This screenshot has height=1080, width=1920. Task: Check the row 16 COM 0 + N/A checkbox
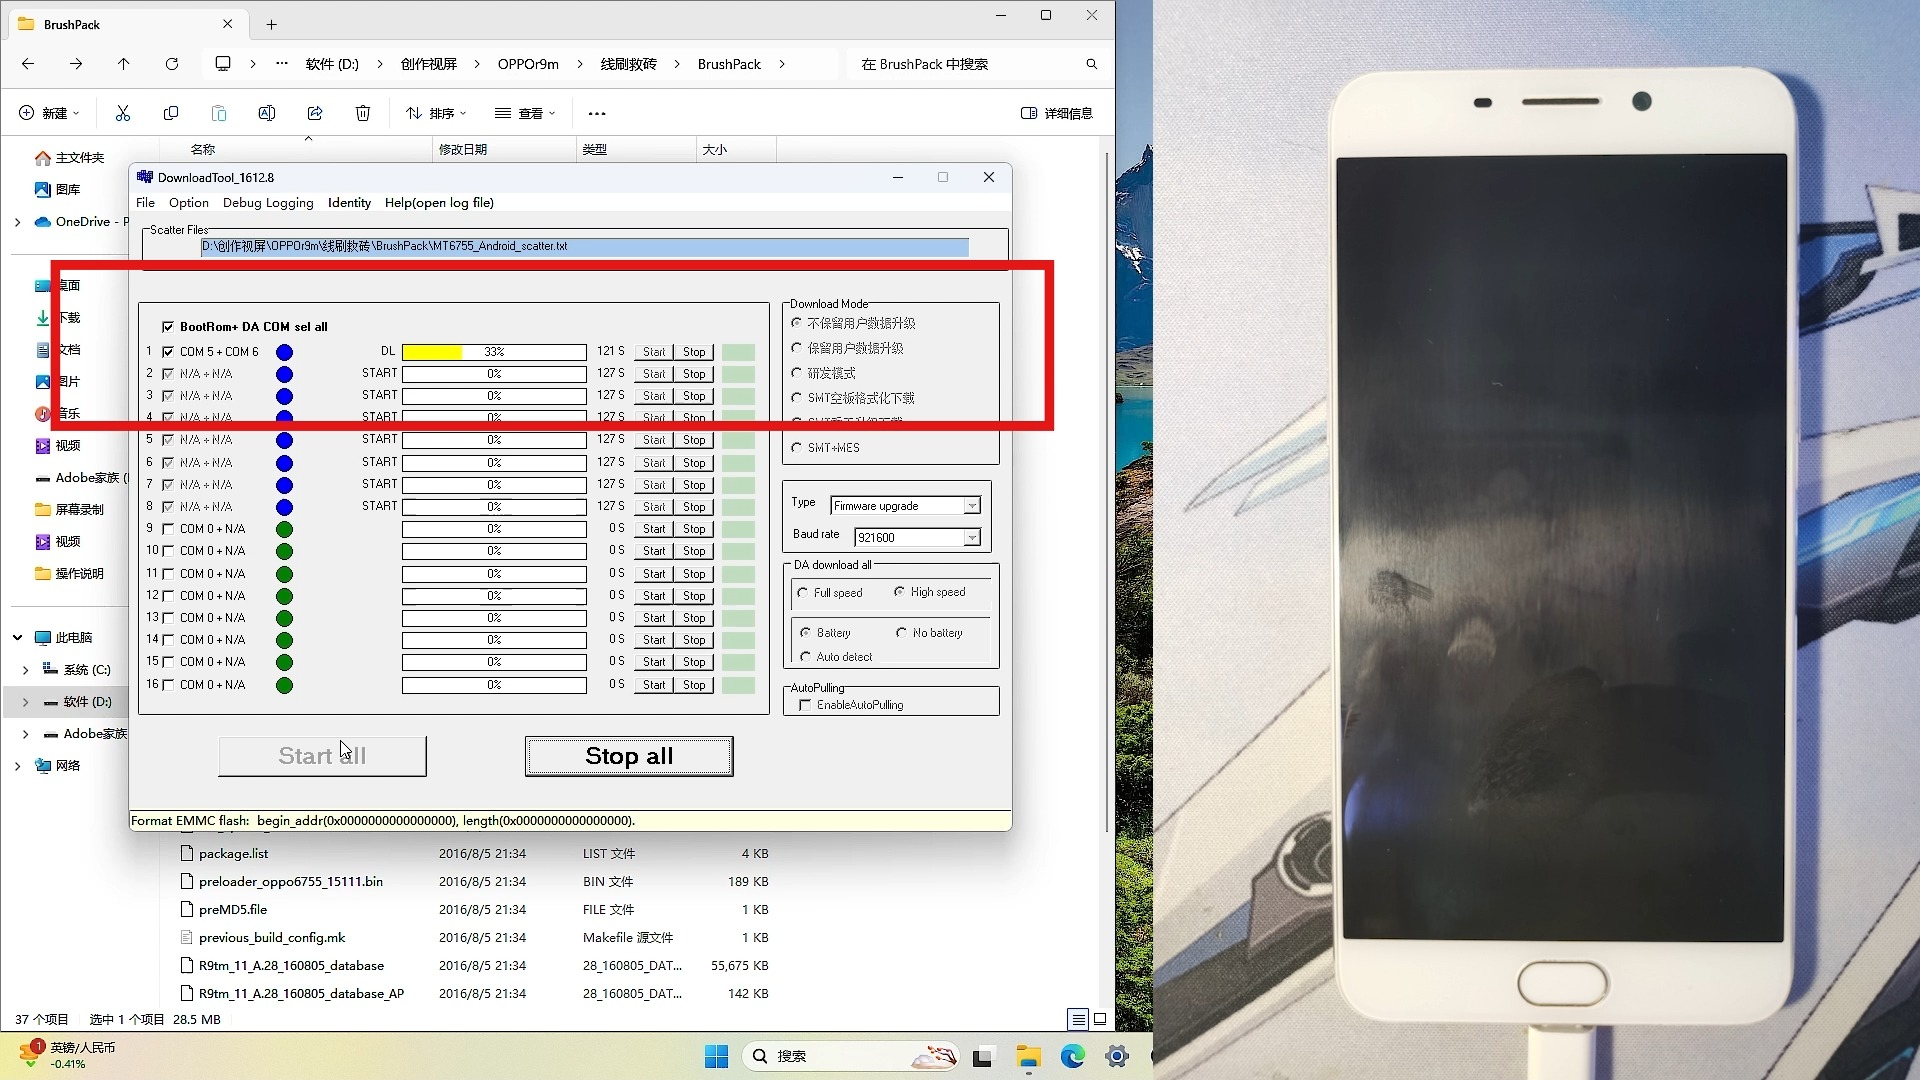point(168,685)
